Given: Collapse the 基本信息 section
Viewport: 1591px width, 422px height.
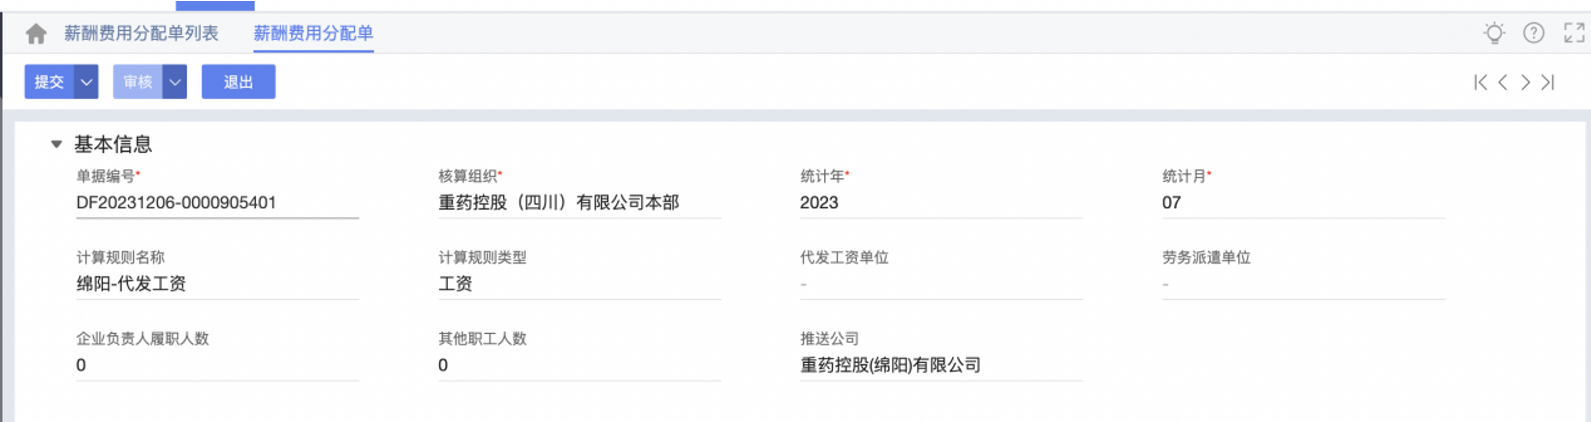Looking at the screenshot, I should tap(56, 144).
